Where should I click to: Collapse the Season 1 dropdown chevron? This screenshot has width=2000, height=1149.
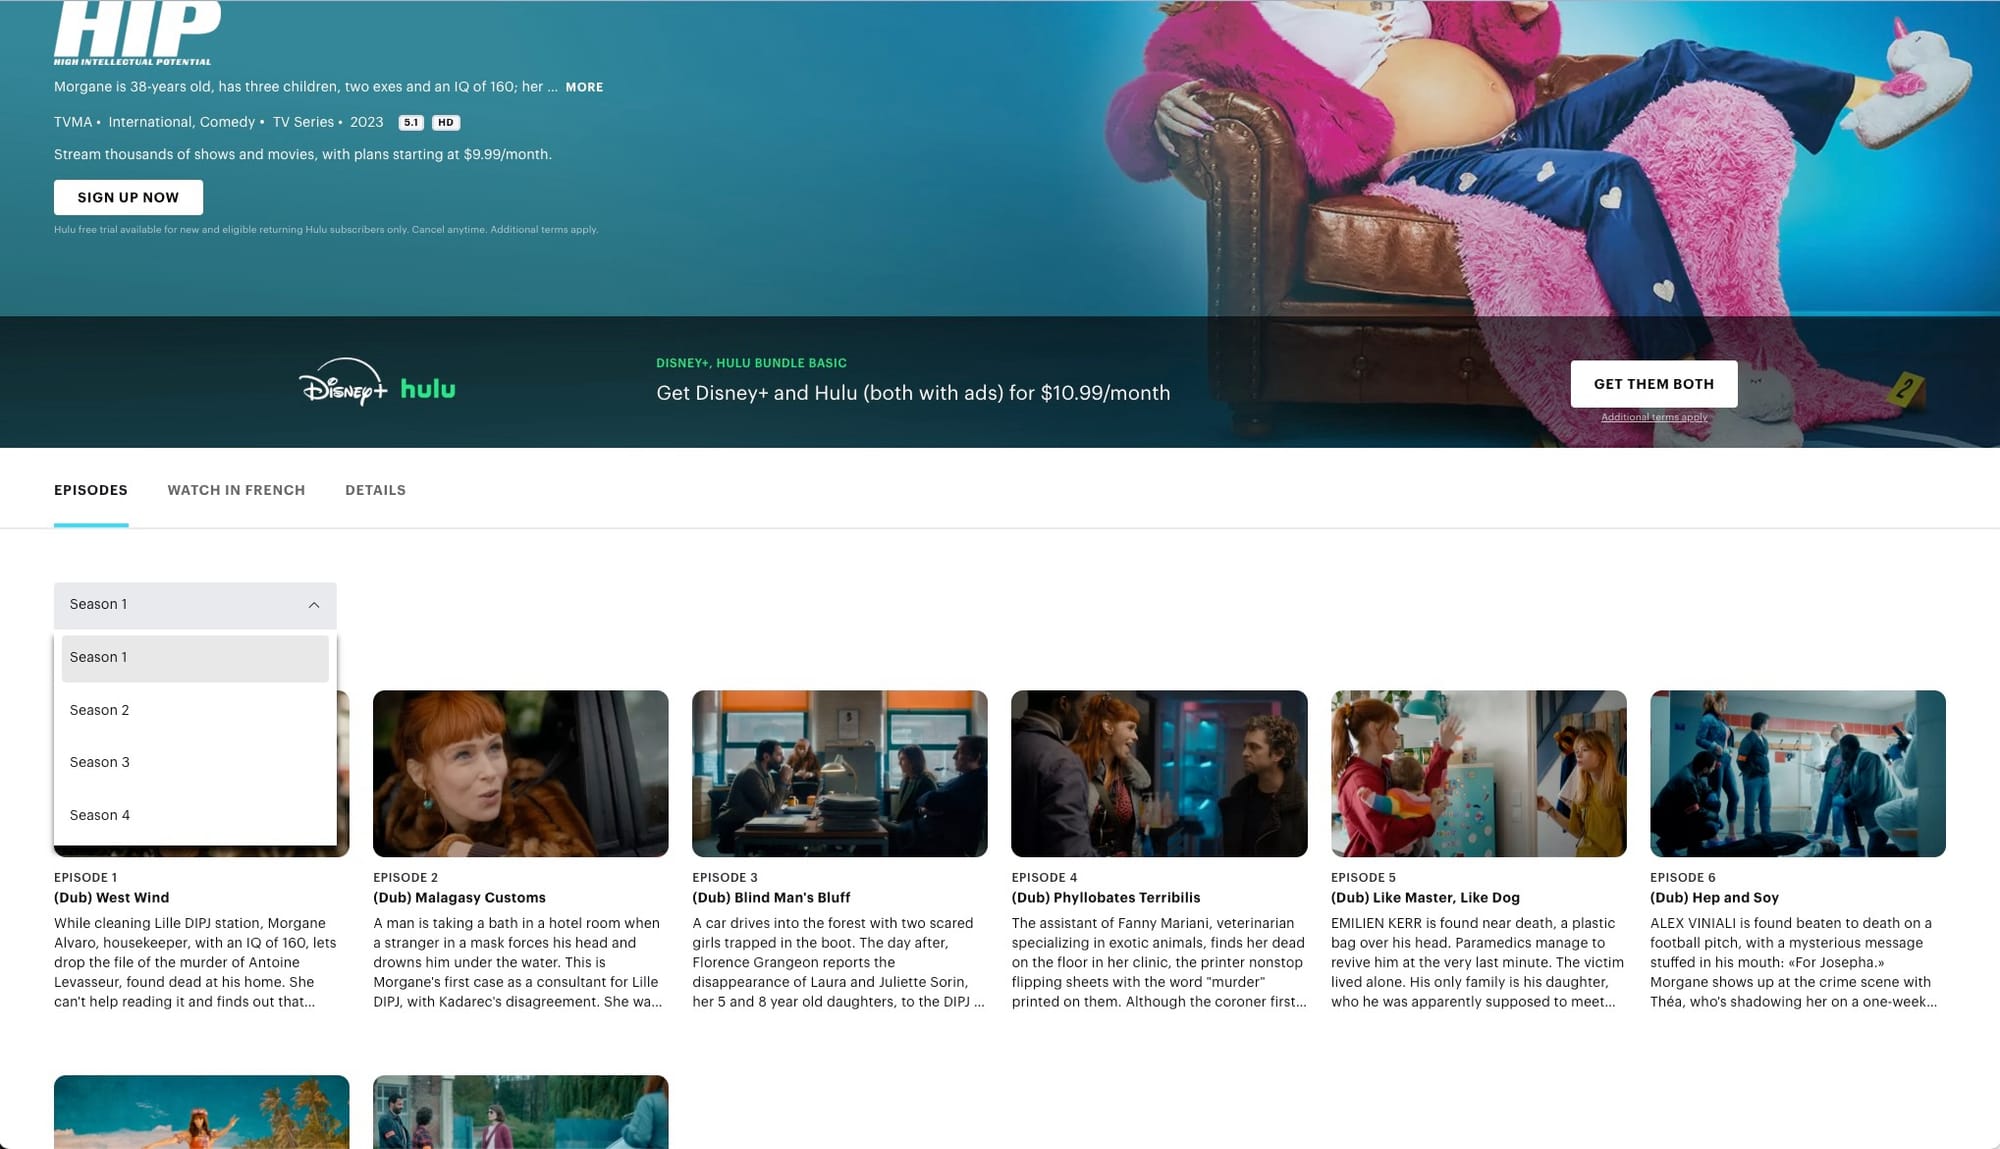[x=314, y=605]
